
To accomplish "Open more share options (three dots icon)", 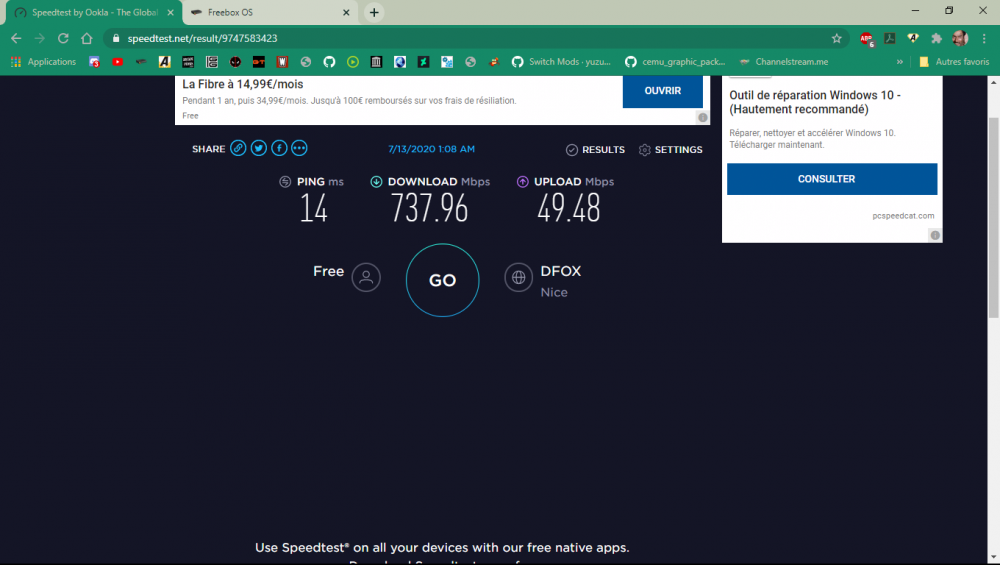I will [299, 149].
